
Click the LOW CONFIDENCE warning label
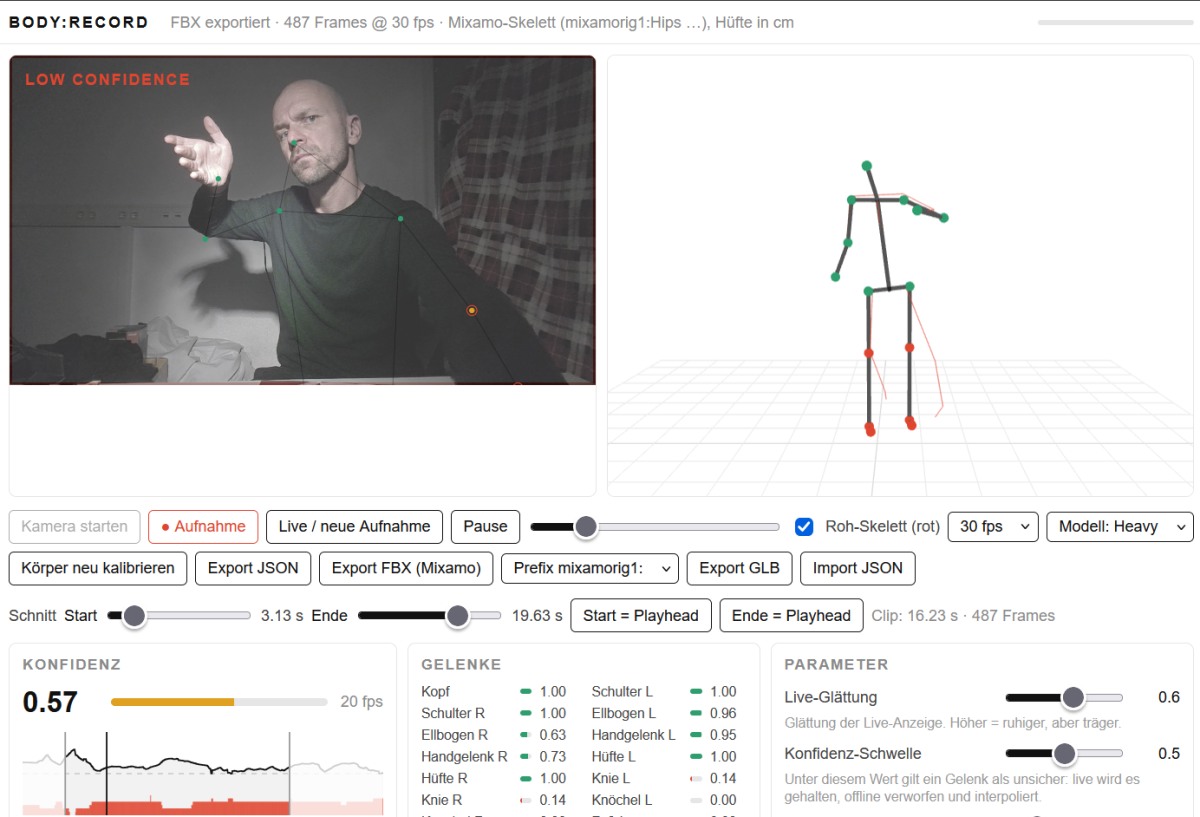(107, 80)
